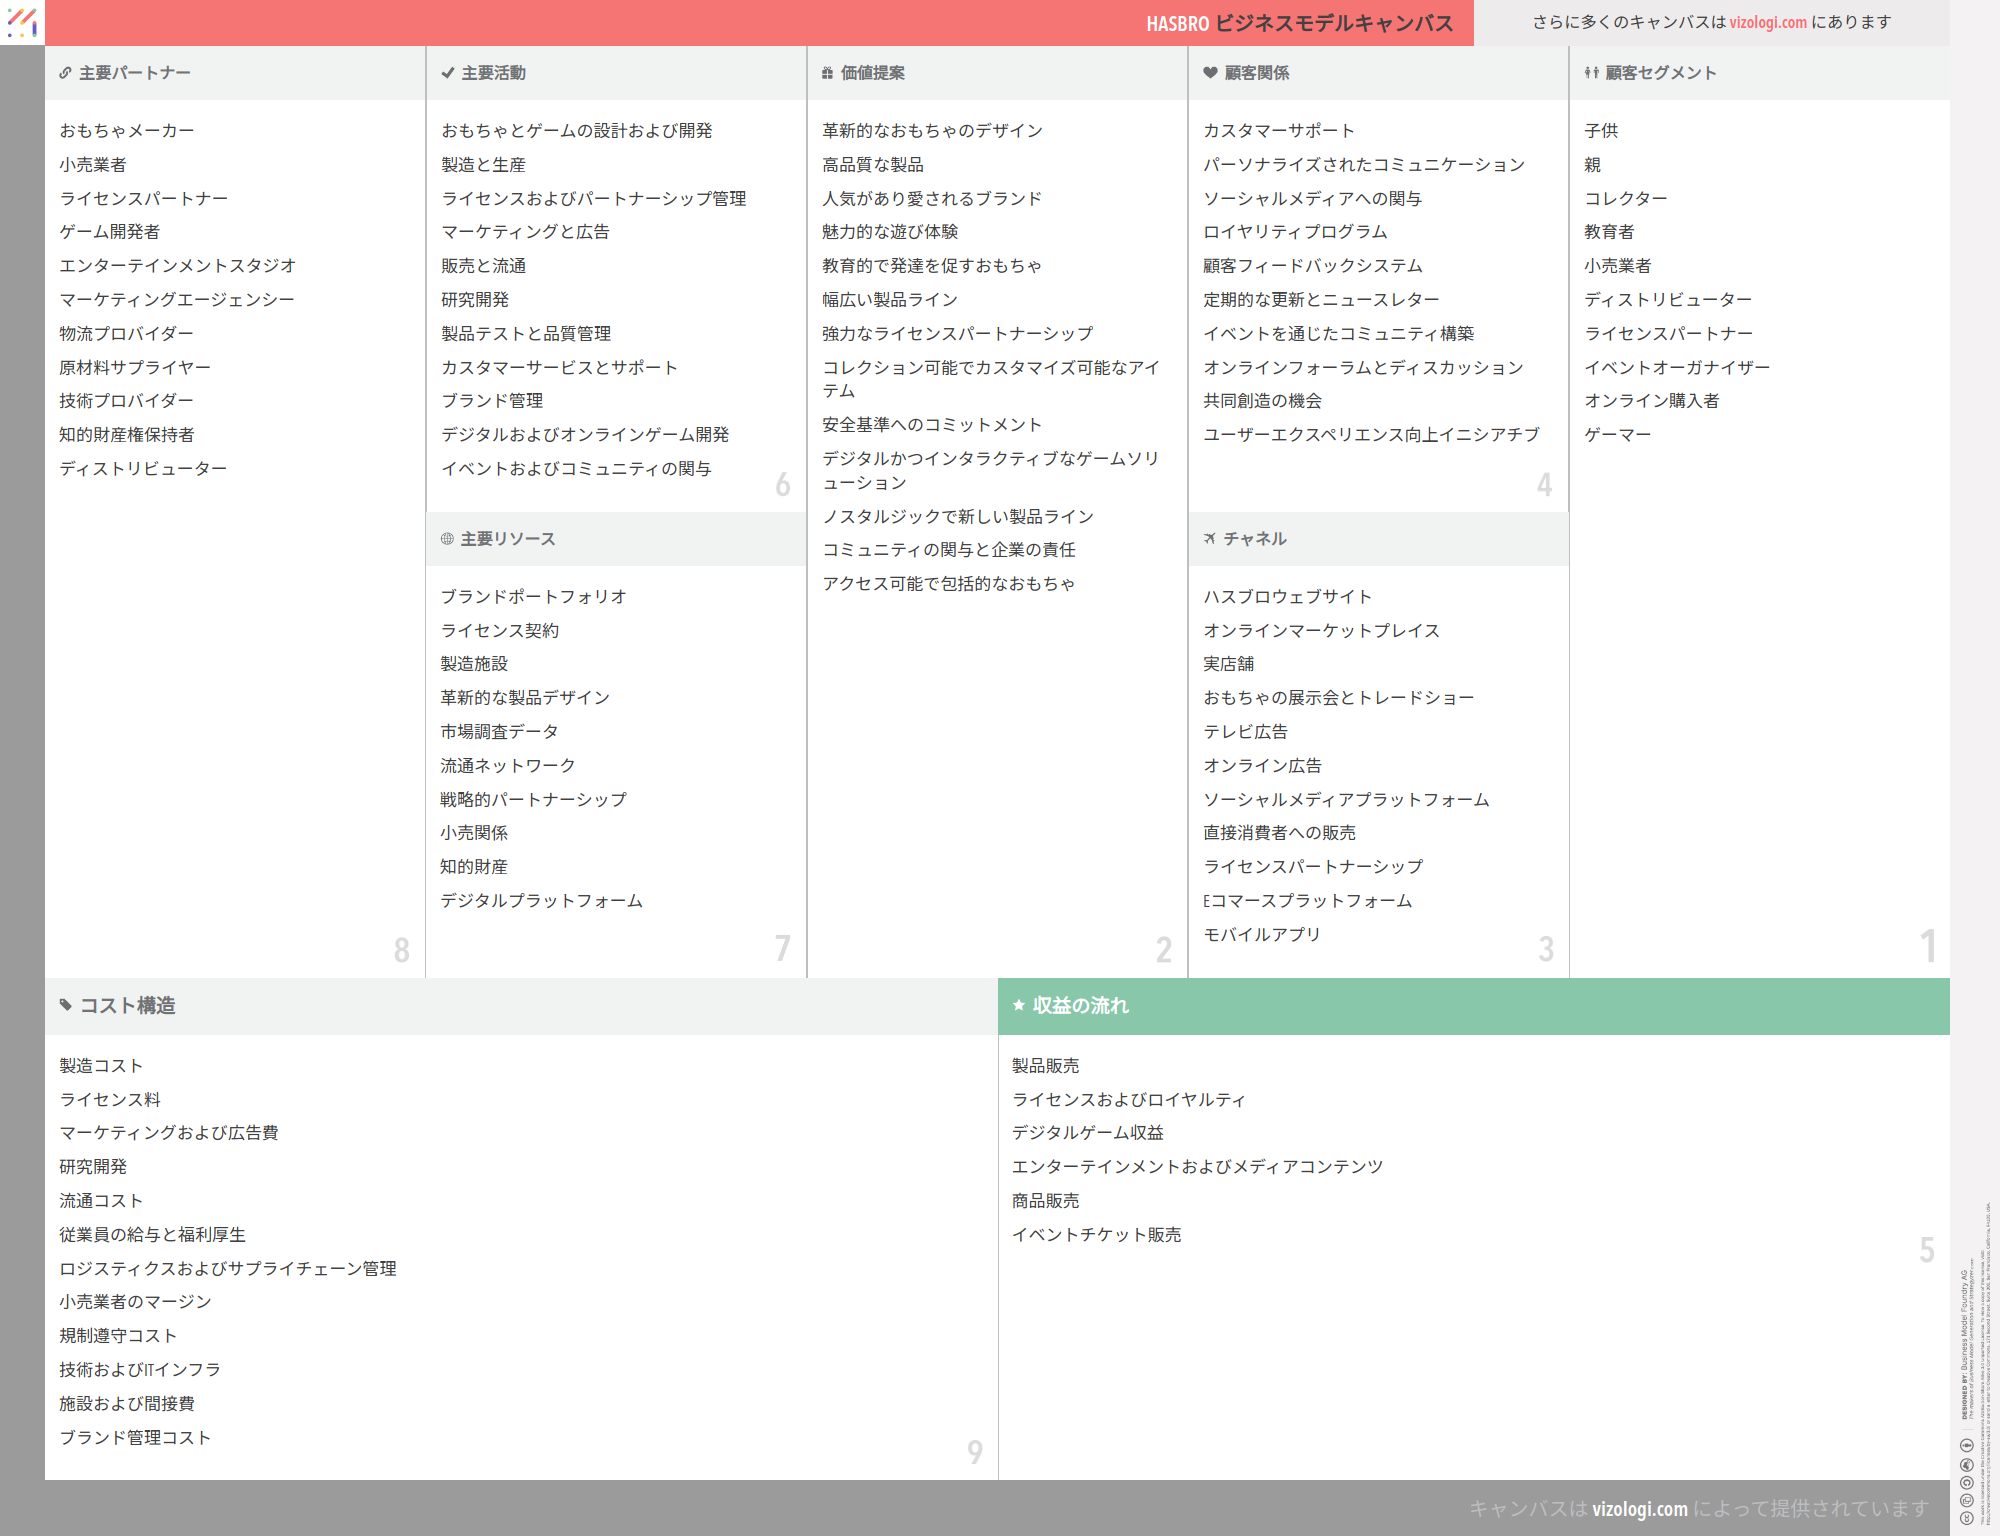Click the vizologi logo icon top-left
The image size is (2000, 1536).
tap(22, 22)
